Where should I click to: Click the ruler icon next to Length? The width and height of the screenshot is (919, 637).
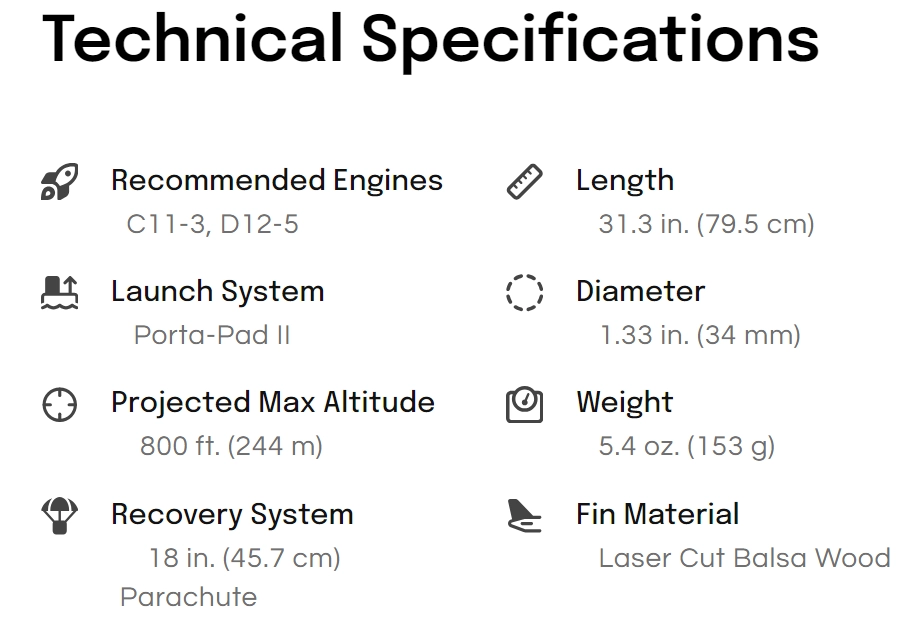[525, 182]
